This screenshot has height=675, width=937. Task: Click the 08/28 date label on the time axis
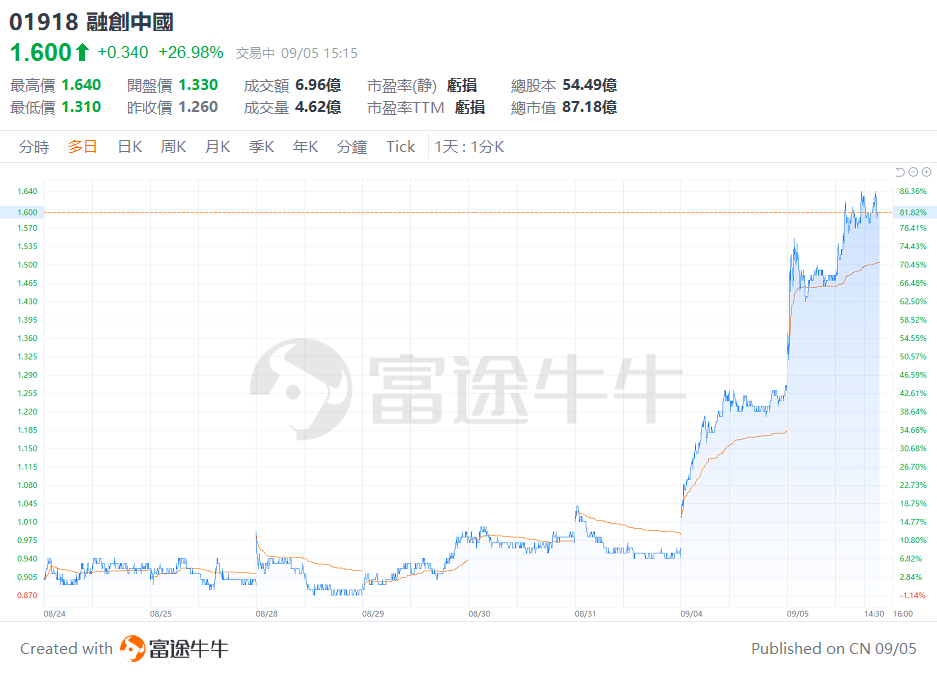pos(267,614)
